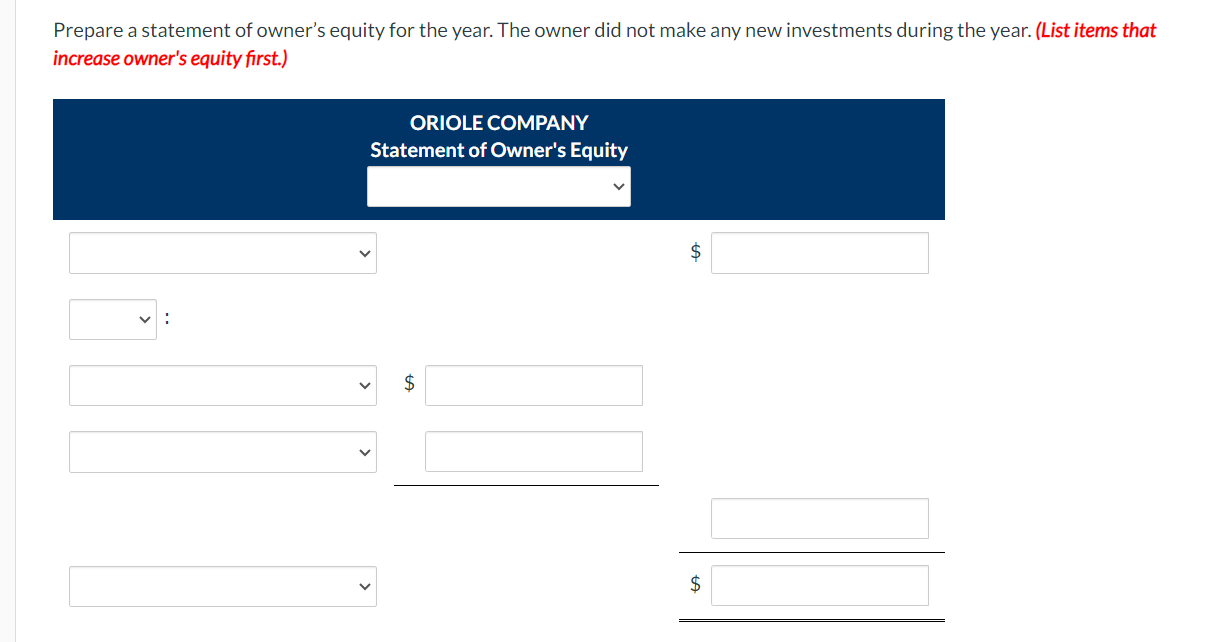Viewport: 1206px width, 642px height.
Task: Select the first middle column amount field
Action: click(533, 385)
